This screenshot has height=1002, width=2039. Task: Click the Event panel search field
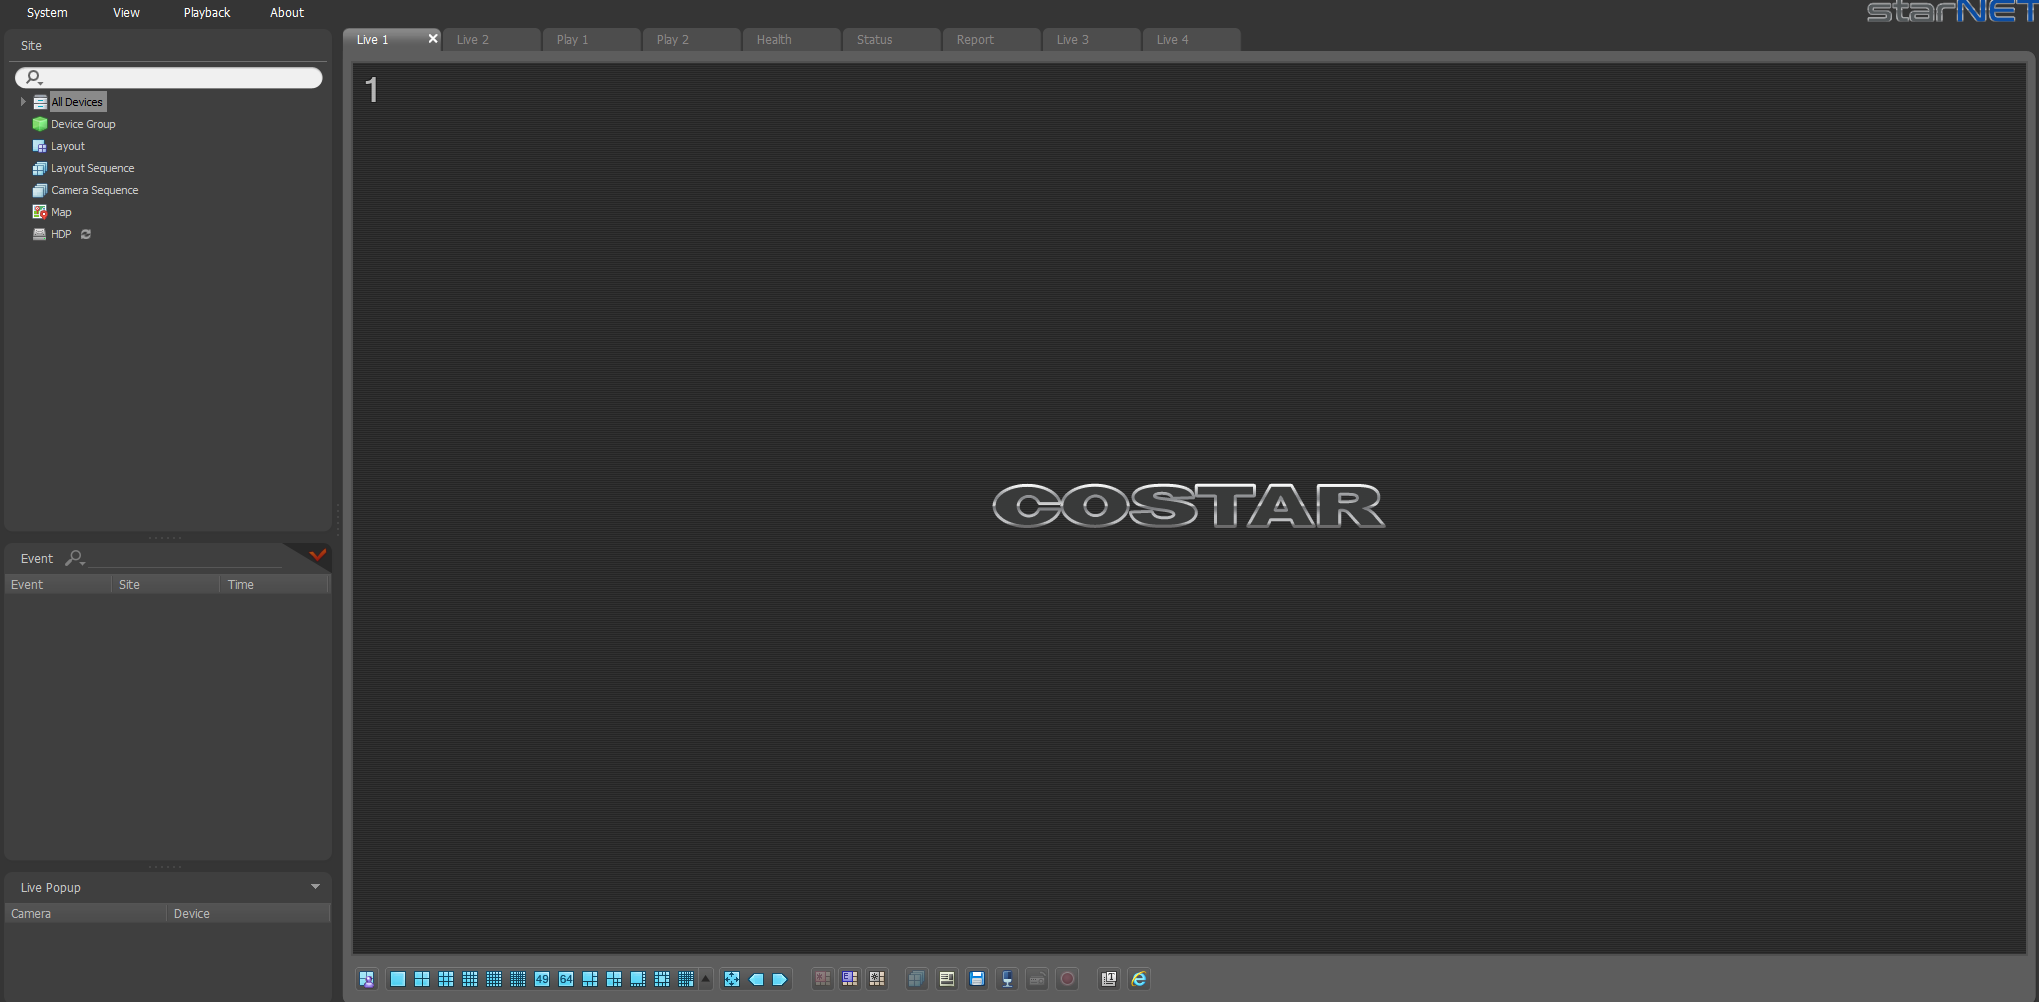pos(185,558)
